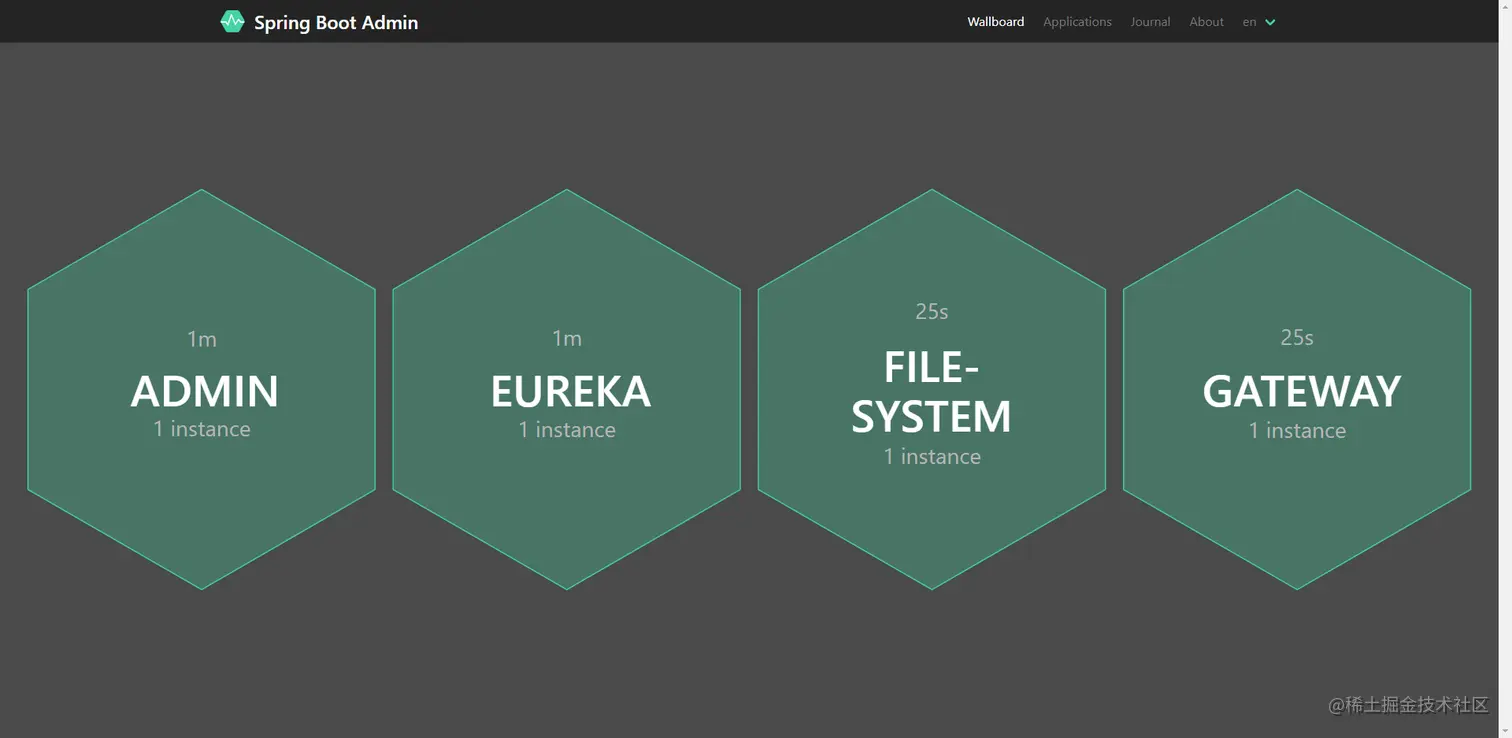This screenshot has height=738, width=1512.
Task: Click '1 instance' under FILE-SYSTEM
Action: tap(932, 457)
